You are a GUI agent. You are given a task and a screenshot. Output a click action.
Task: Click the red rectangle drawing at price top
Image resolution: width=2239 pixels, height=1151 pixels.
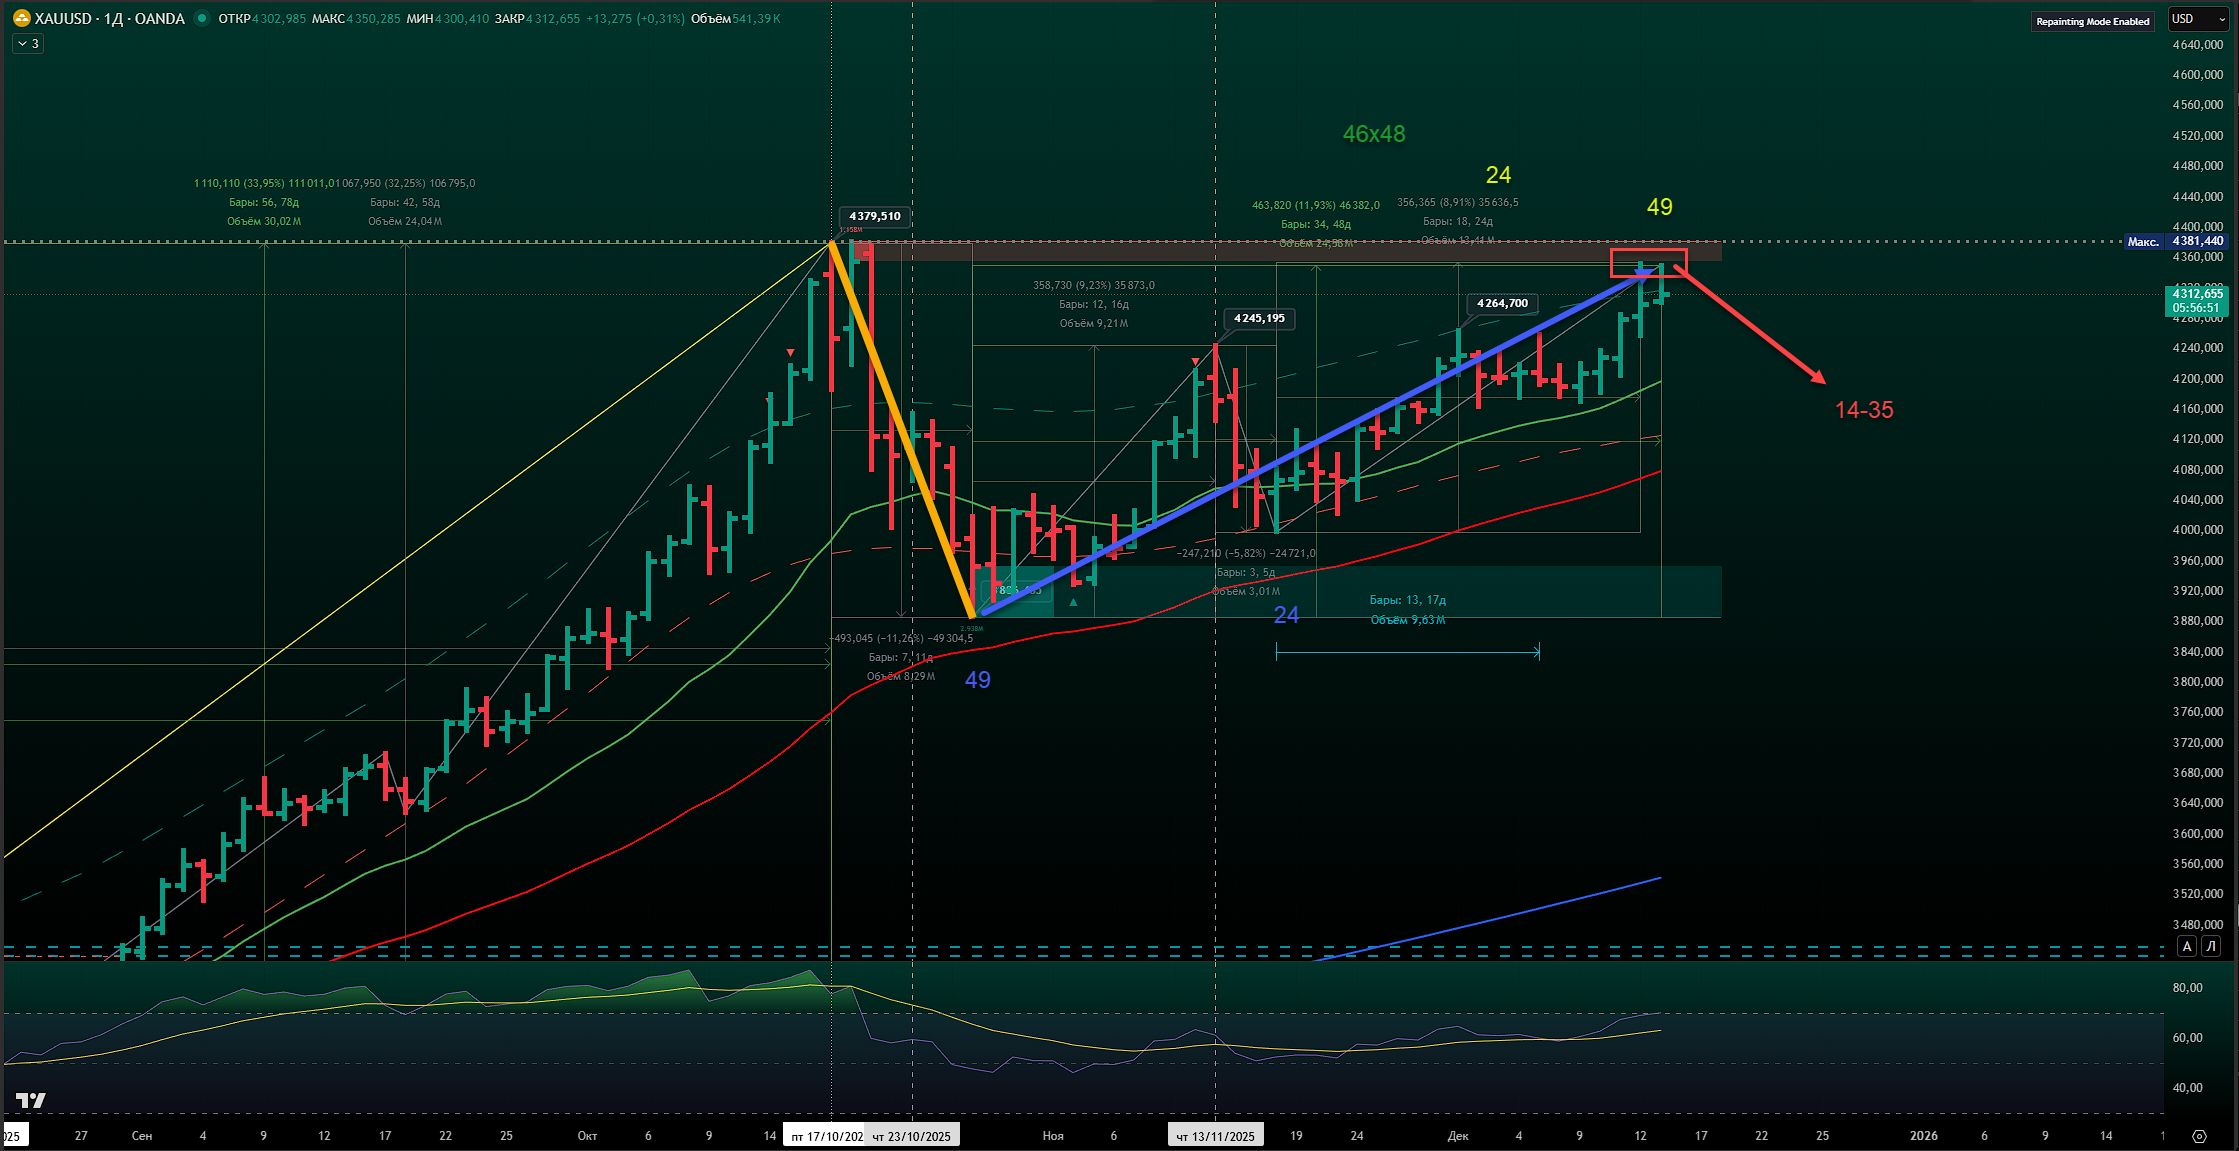coord(1648,252)
